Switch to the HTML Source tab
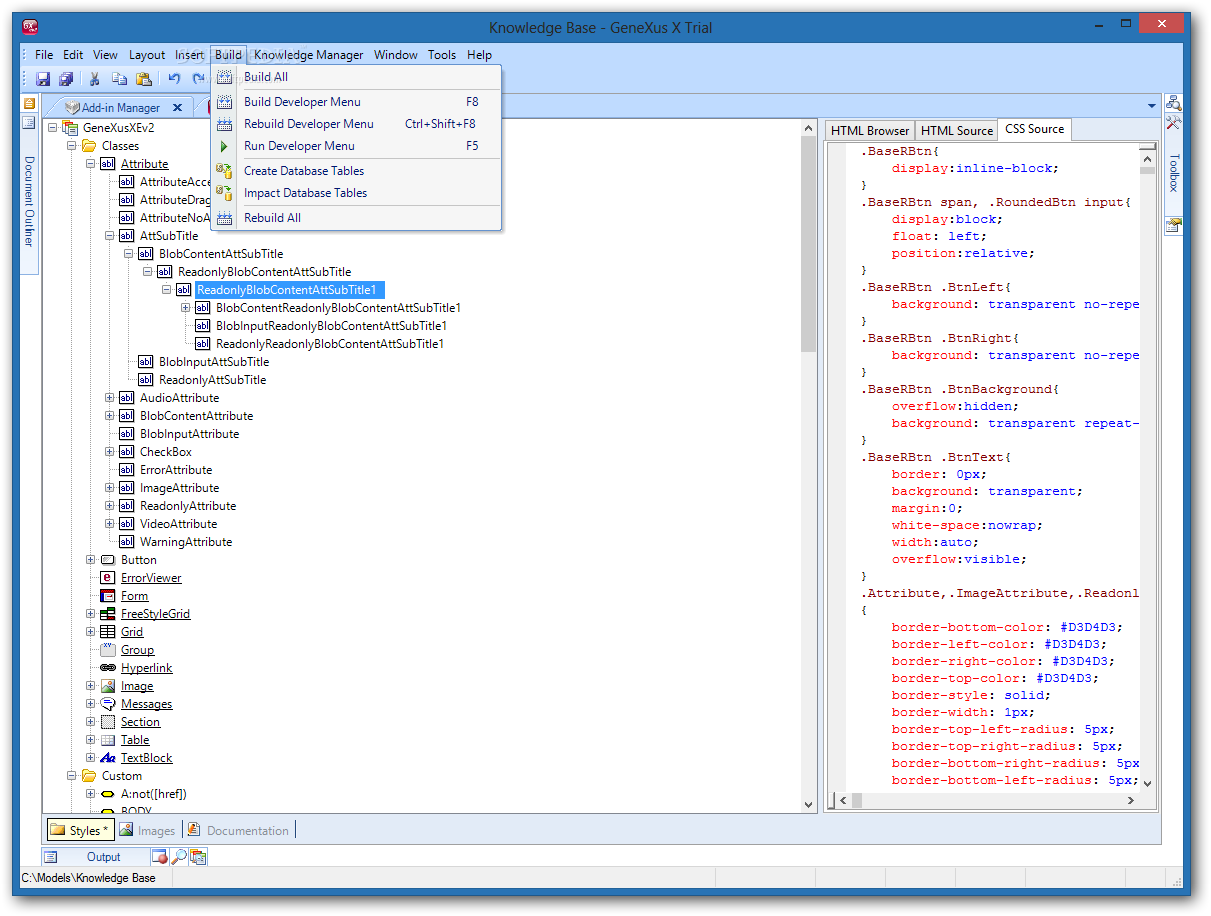This screenshot has width=1211, height=916. click(957, 130)
